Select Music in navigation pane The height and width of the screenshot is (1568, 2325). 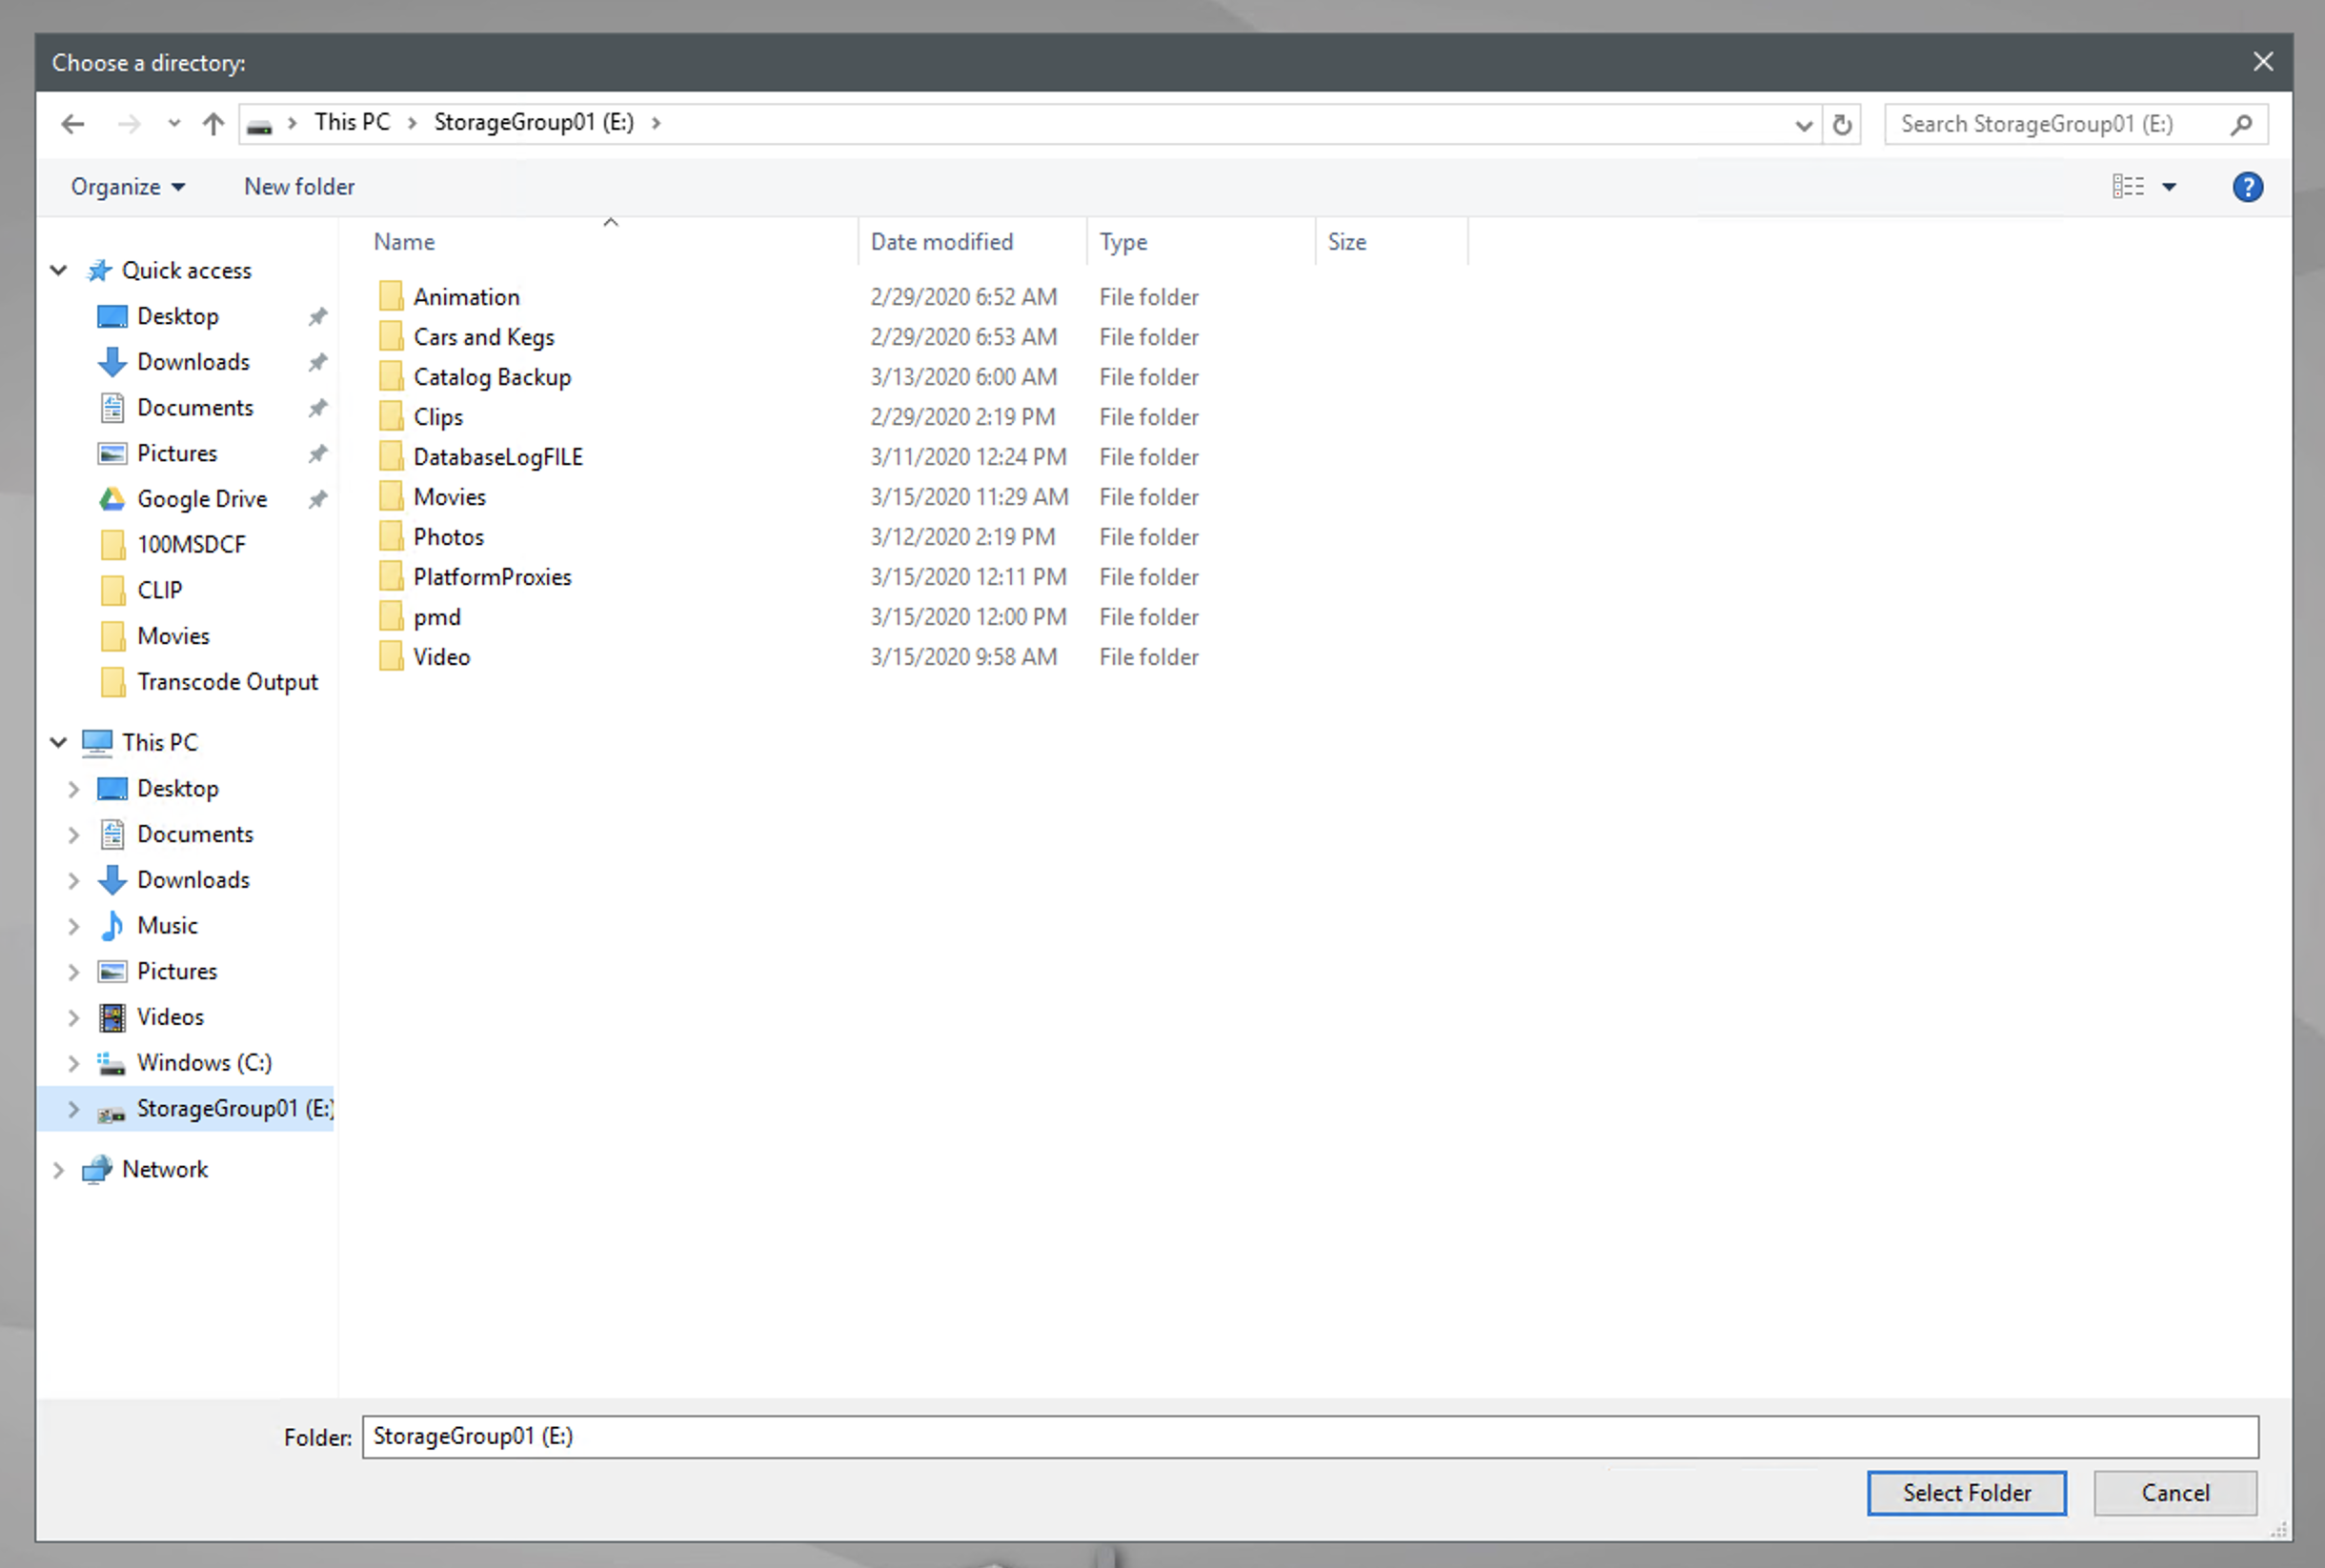(167, 926)
